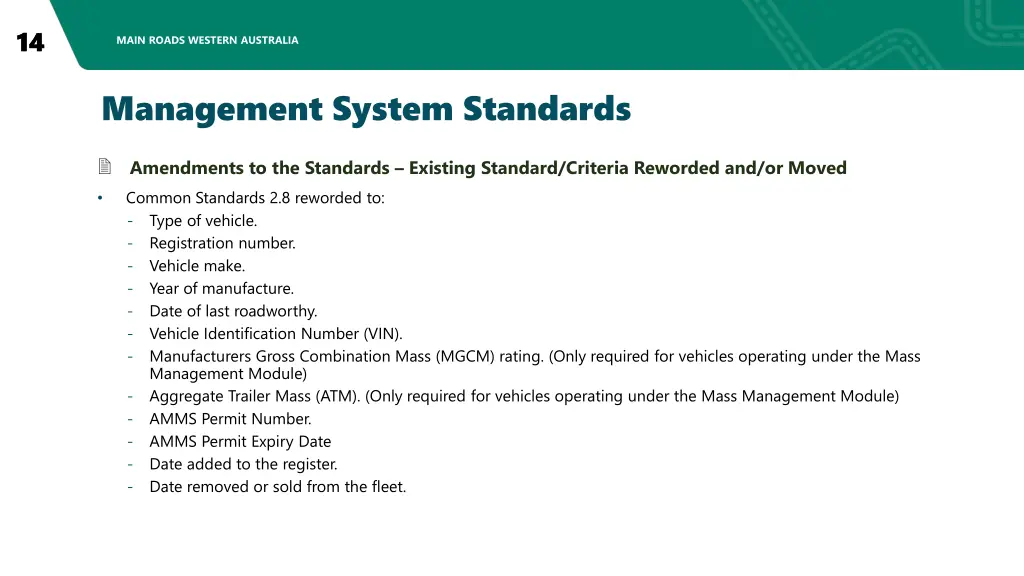Viewport: 1024px width, 576px height.
Task: Click the Amendments to the Standards heading
Action: 488,168
